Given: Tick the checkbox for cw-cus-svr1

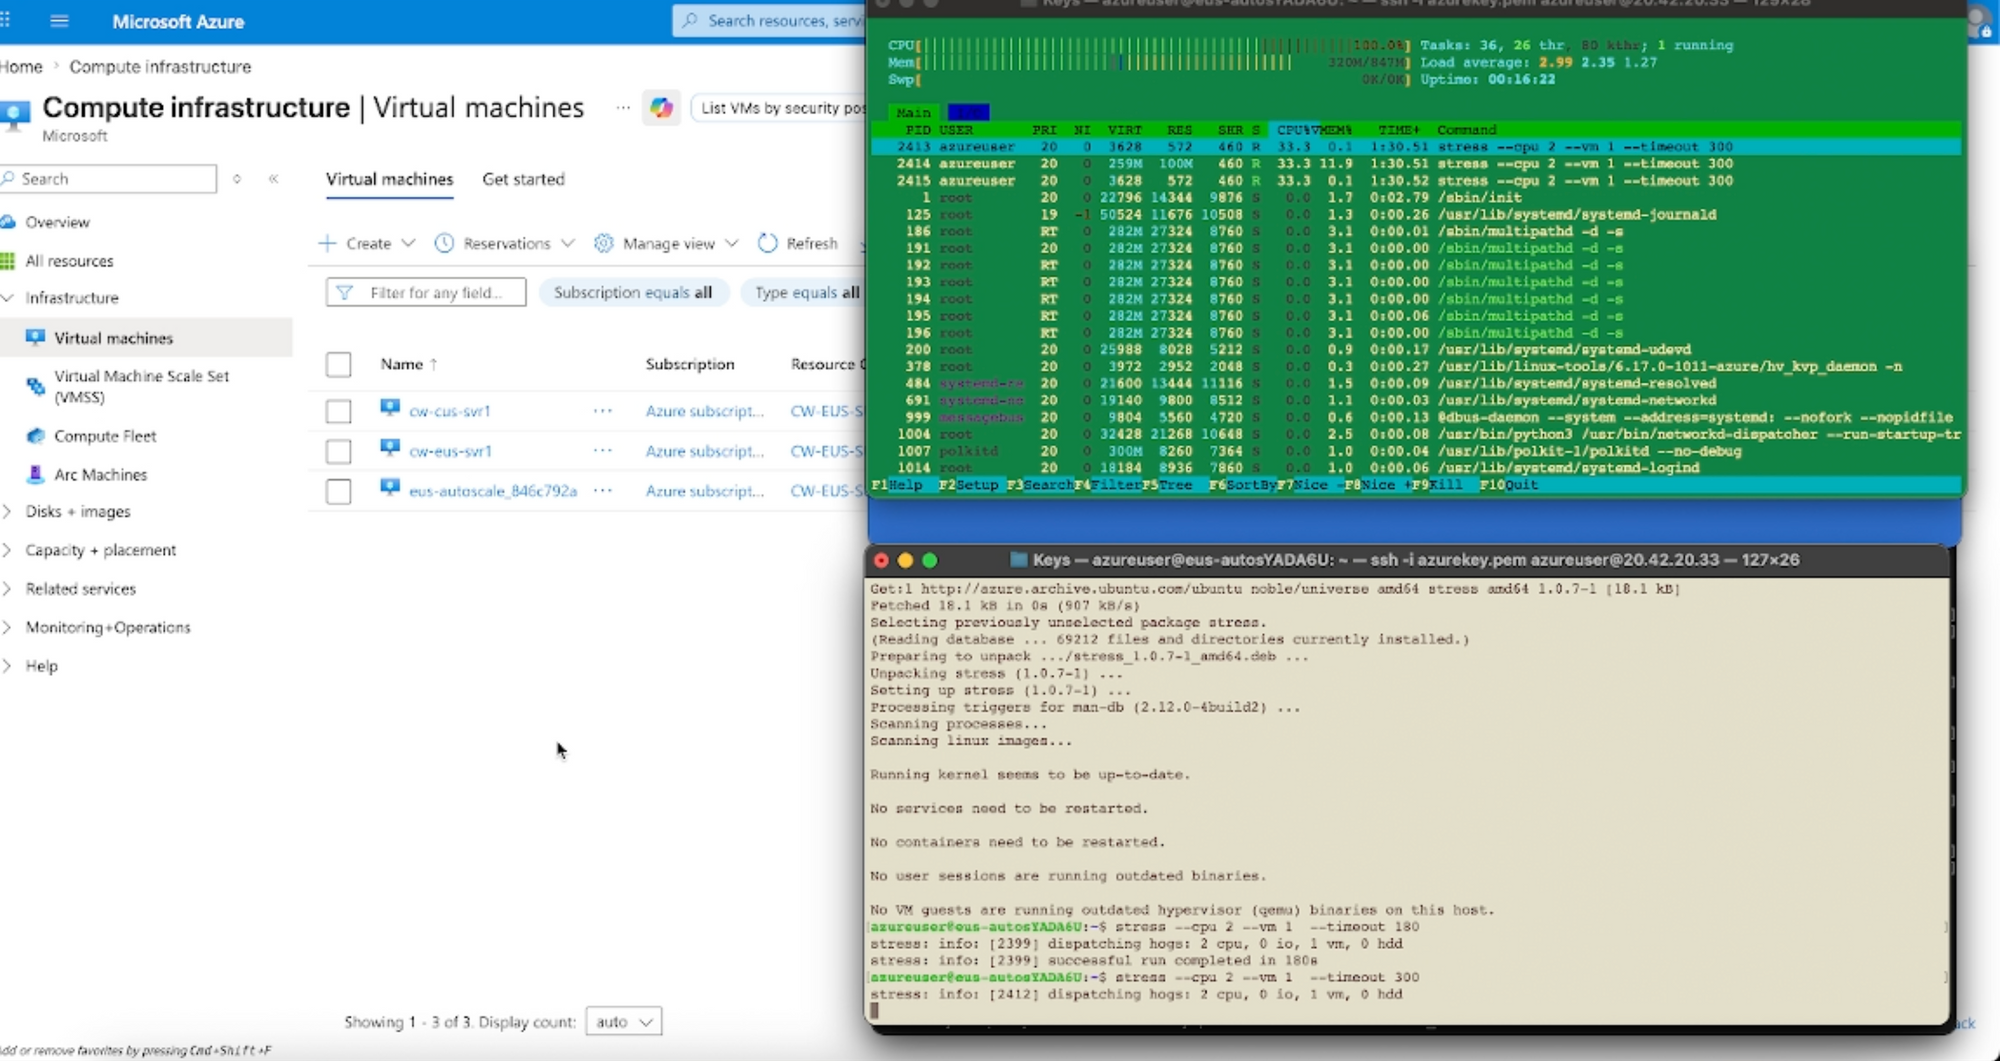Looking at the screenshot, I should coord(339,411).
